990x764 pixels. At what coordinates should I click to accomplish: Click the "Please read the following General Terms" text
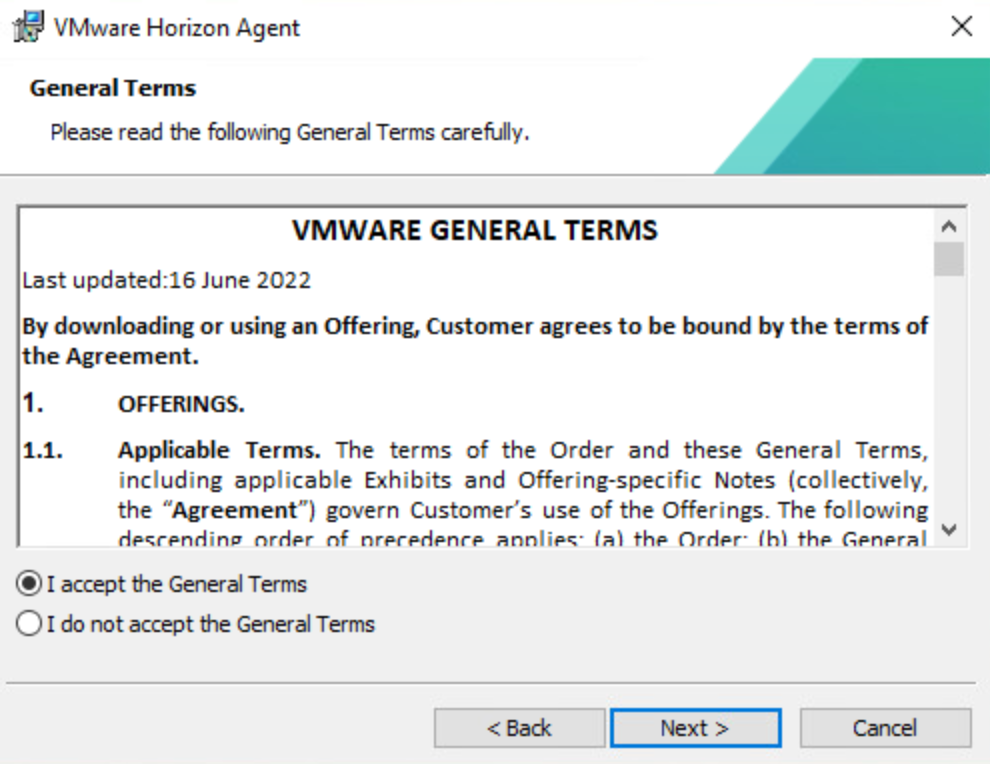[x=289, y=132]
